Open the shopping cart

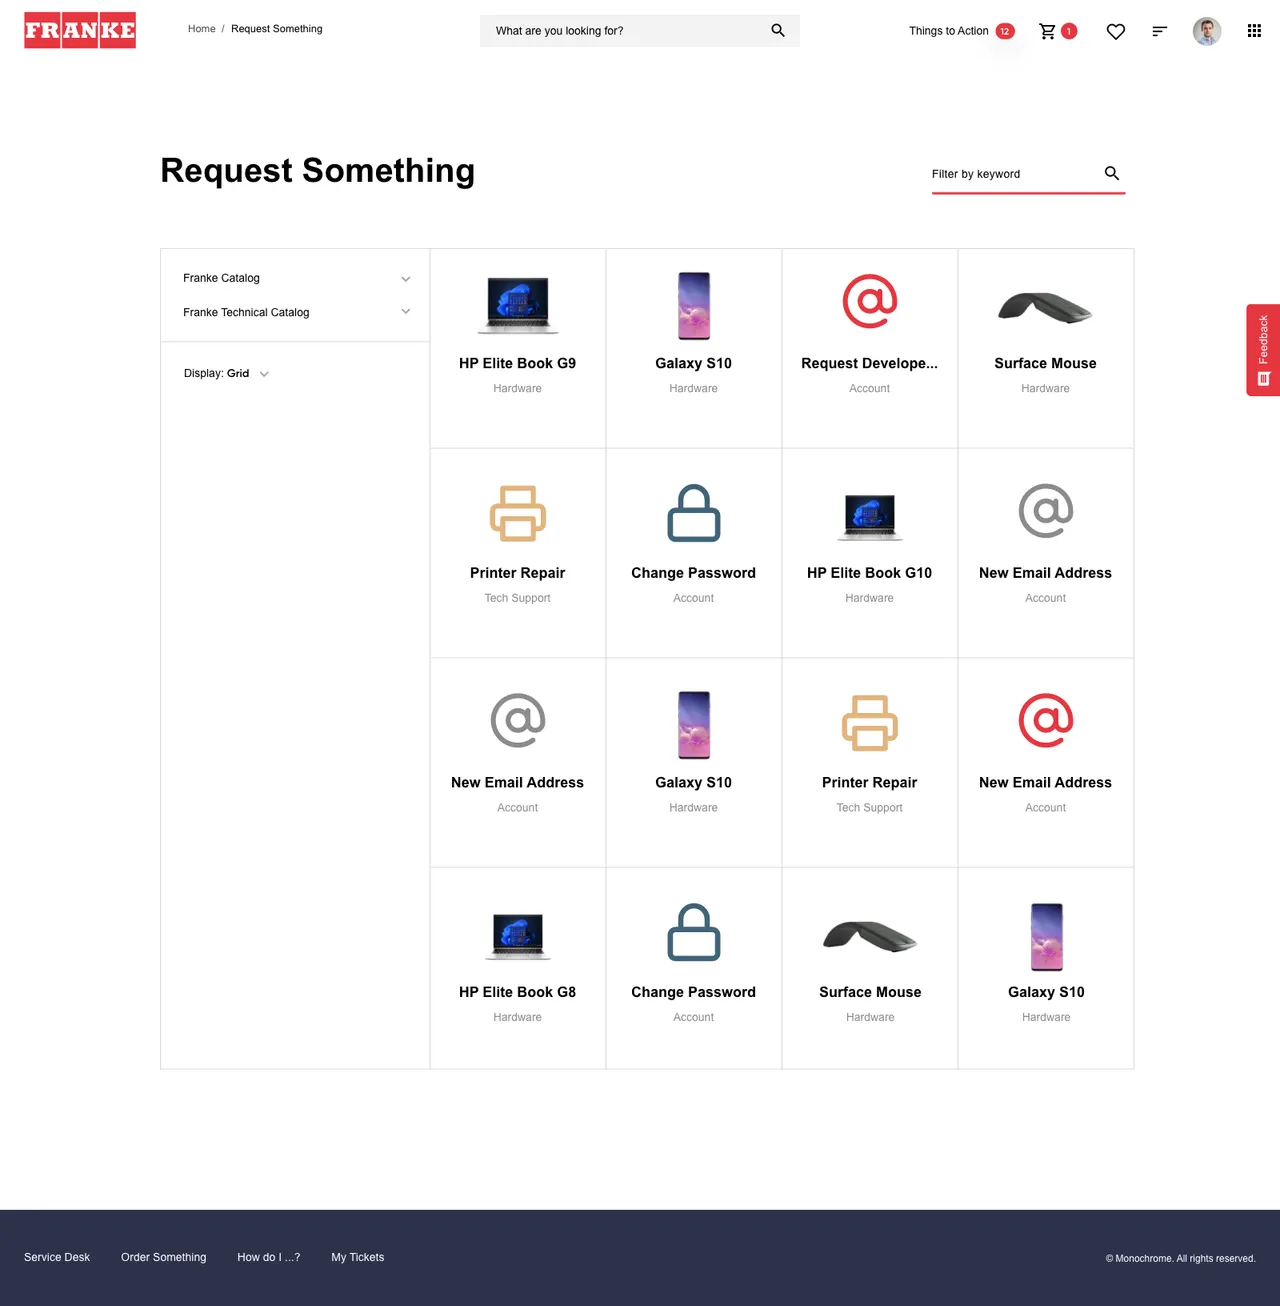coord(1048,31)
